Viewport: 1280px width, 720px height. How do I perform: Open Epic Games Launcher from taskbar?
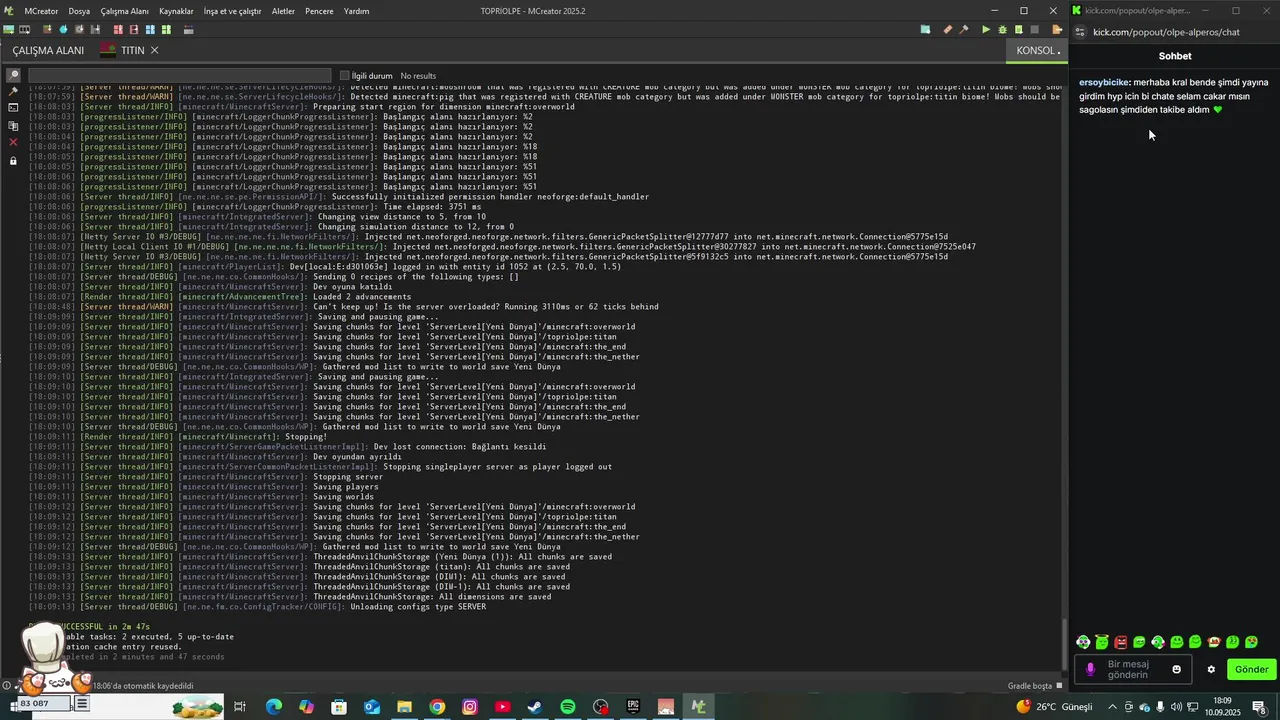tap(633, 707)
